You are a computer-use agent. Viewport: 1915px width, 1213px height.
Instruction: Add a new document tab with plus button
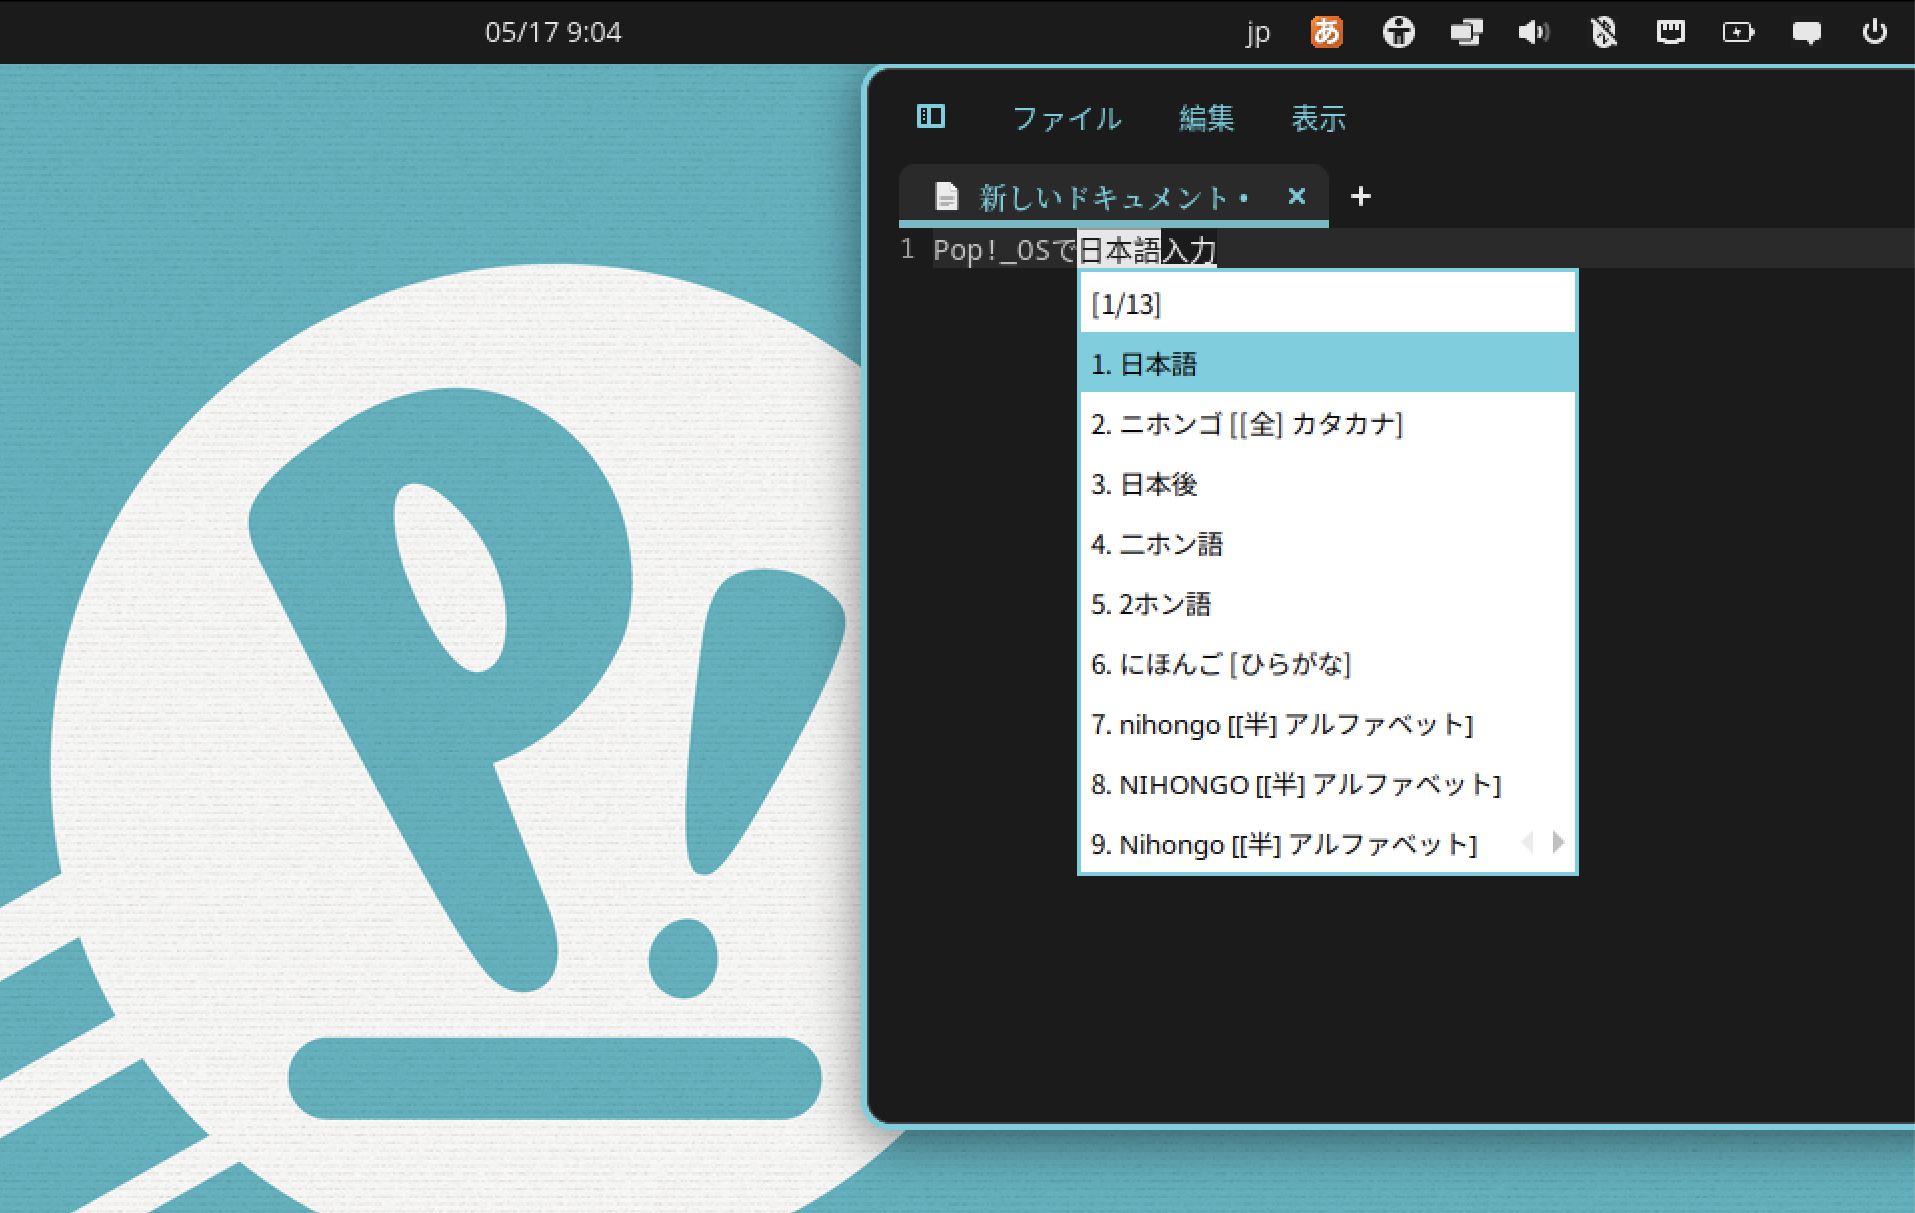1360,196
